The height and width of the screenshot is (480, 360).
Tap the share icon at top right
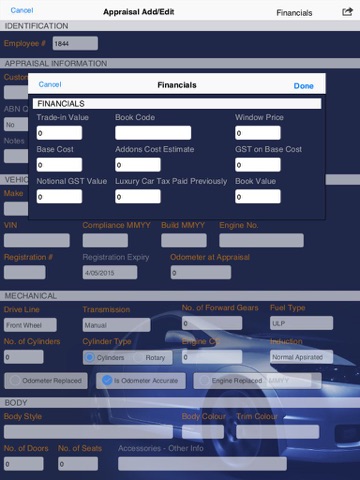tap(347, 12)
